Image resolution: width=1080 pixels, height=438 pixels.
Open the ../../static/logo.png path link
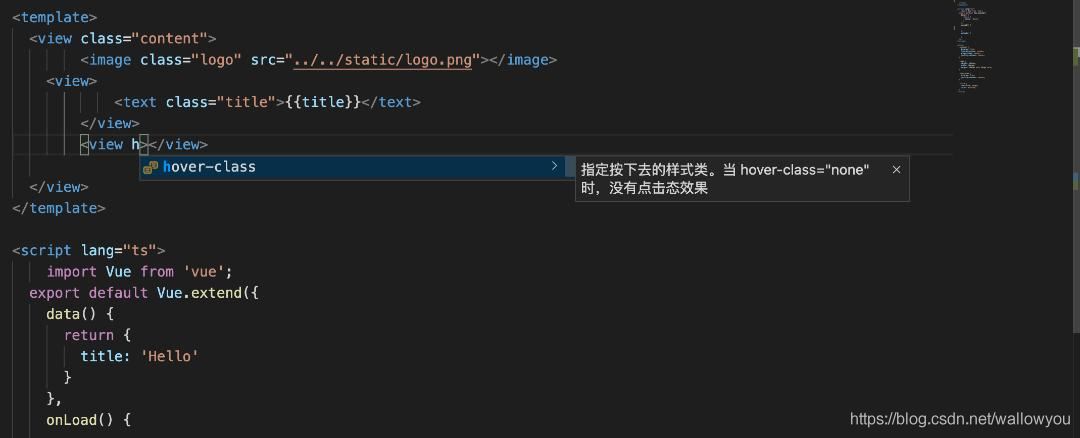(x=386, y=60)
